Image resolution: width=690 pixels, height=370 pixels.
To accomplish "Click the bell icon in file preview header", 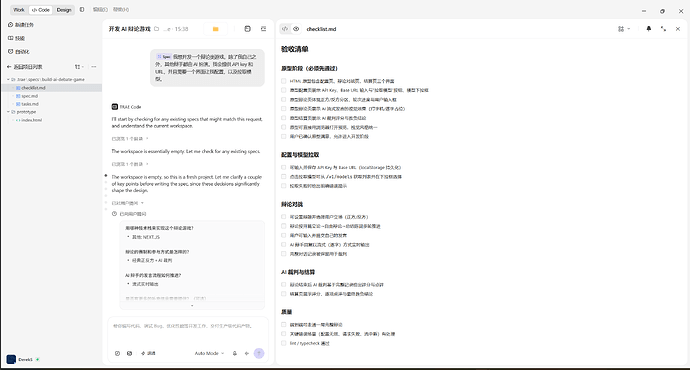I will [649, 29].
